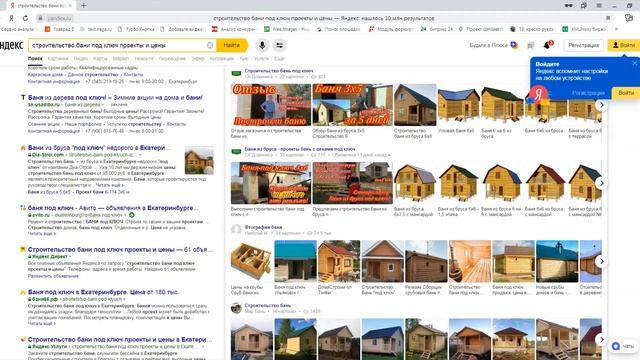This screenshot has width=640, height=360.
Task: Close the current browser tab
Action: [x=70, y=5]
